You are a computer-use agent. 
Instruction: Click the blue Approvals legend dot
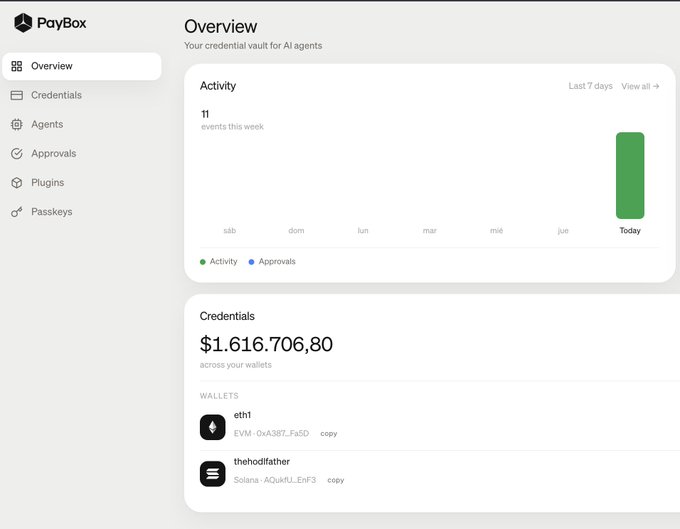[251, 262]
